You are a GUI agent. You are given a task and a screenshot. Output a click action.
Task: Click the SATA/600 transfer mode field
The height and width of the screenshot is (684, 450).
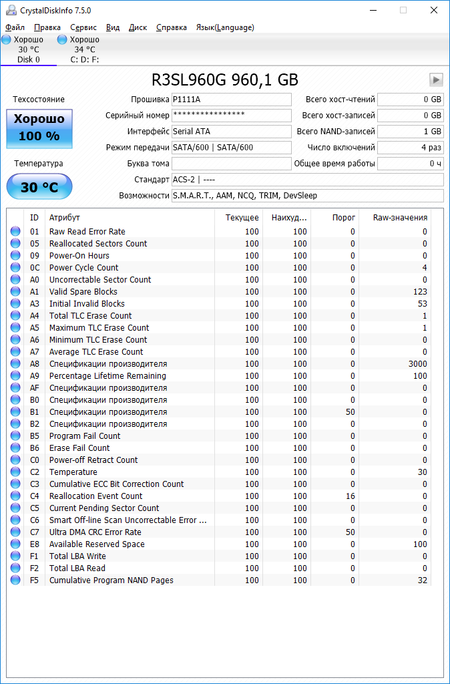tap(232, 147)
